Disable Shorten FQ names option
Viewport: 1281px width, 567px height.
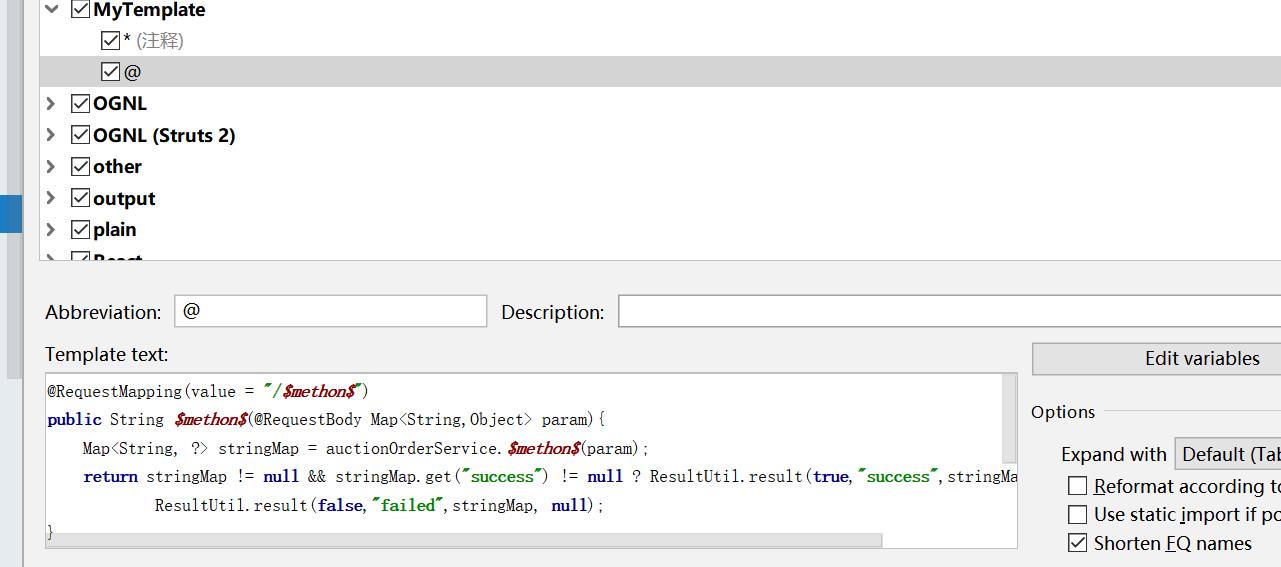pyautogui.click(x=1078, y=543)
